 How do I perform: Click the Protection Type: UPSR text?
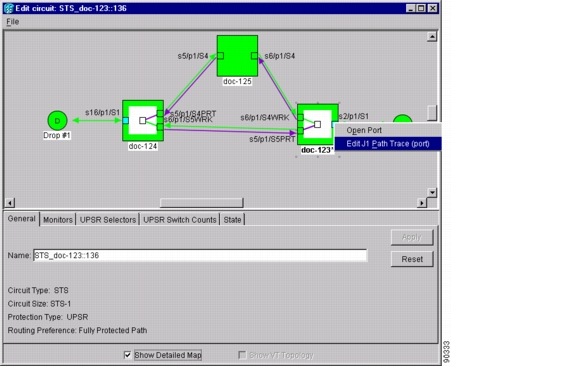(x=48, y=317)
